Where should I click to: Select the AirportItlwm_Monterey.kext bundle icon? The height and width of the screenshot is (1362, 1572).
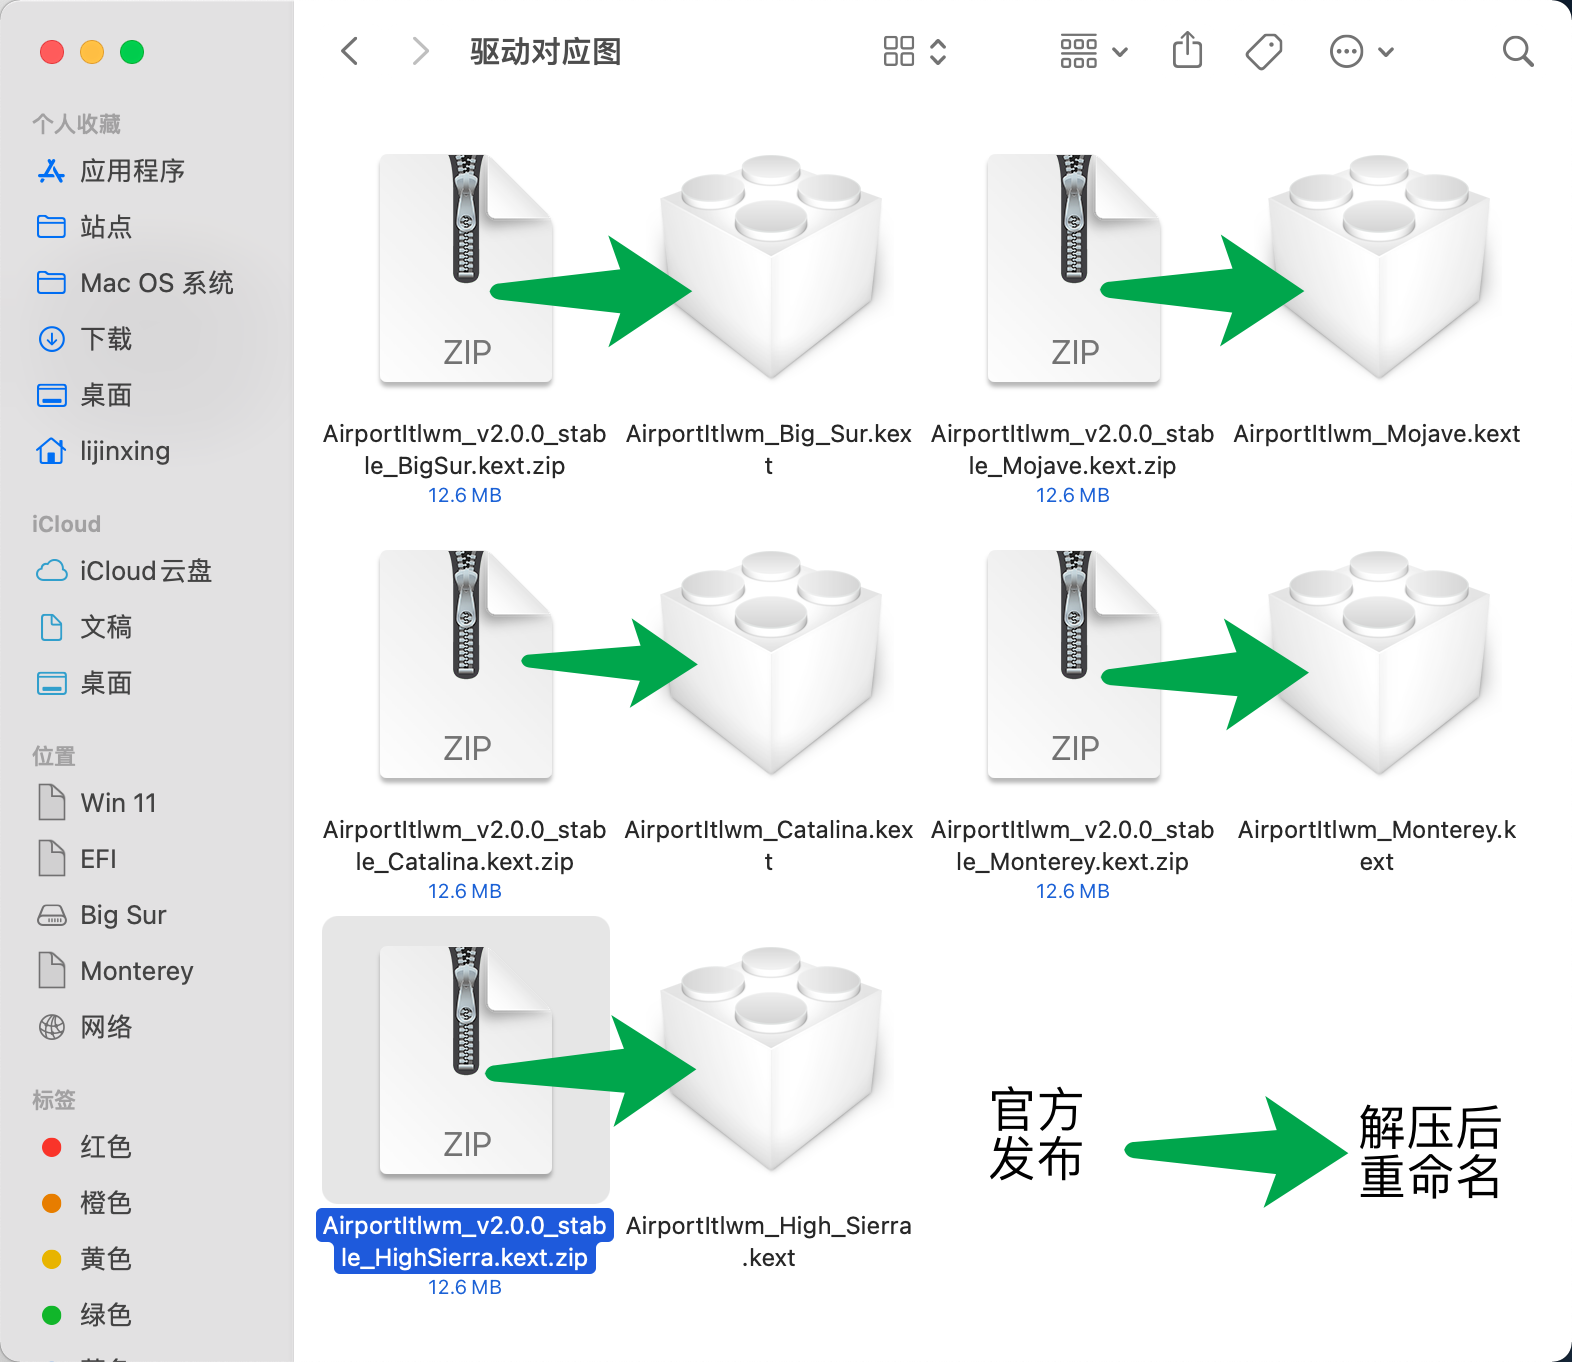coord(1378,662)
